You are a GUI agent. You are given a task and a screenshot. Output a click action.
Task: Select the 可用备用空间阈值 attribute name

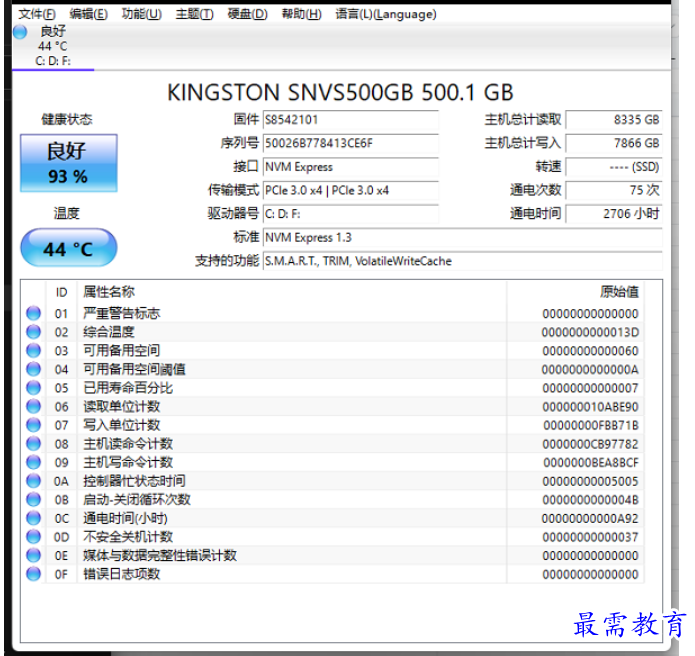tap(135, 369)
